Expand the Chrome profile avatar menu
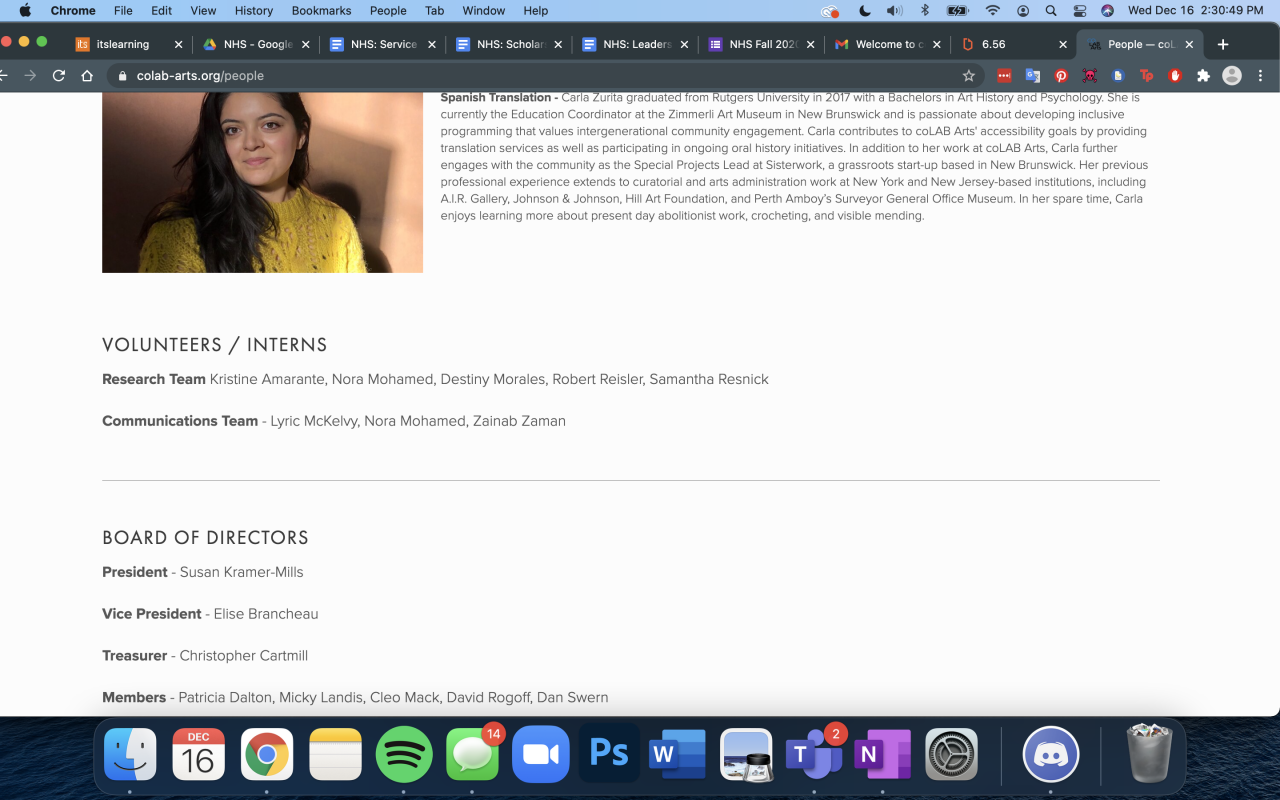 click(1232, 76)
